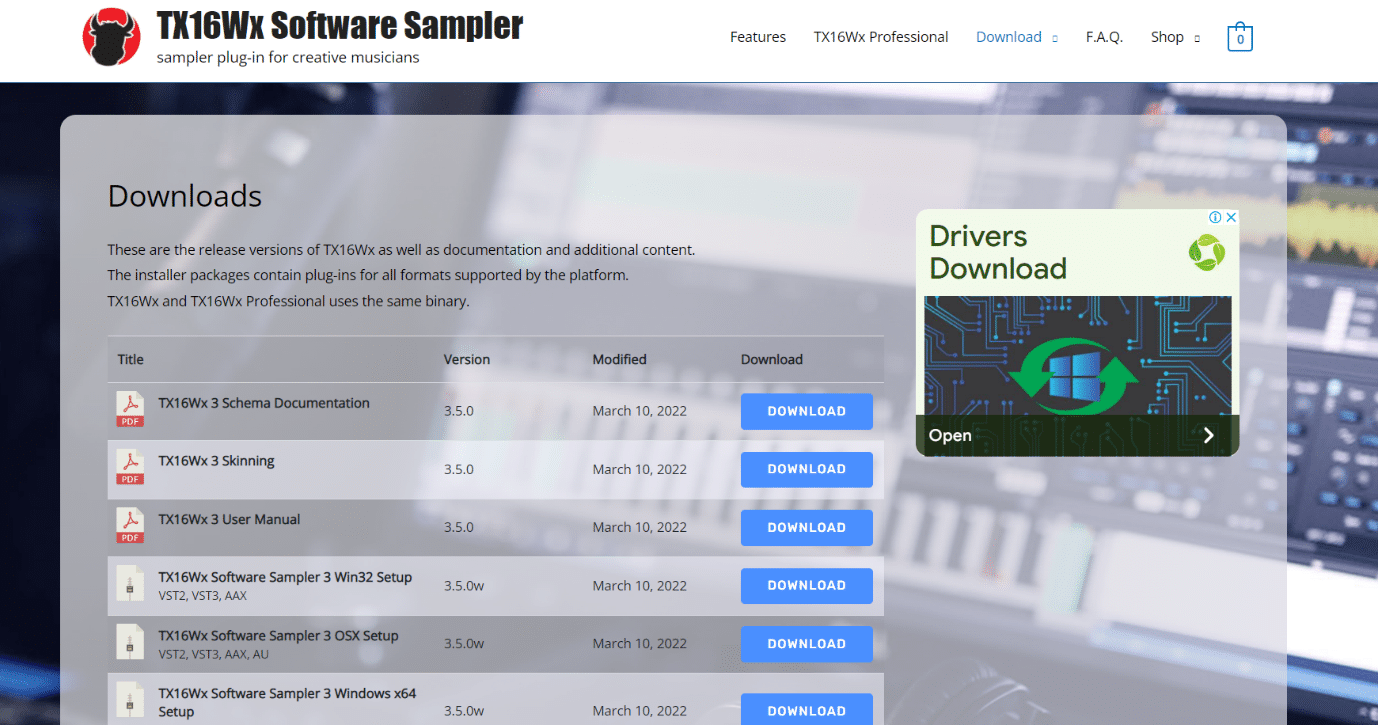Click version 3.5.0w in Win32 Setup row
The image size is (1378, 725).
pos(464,585)
